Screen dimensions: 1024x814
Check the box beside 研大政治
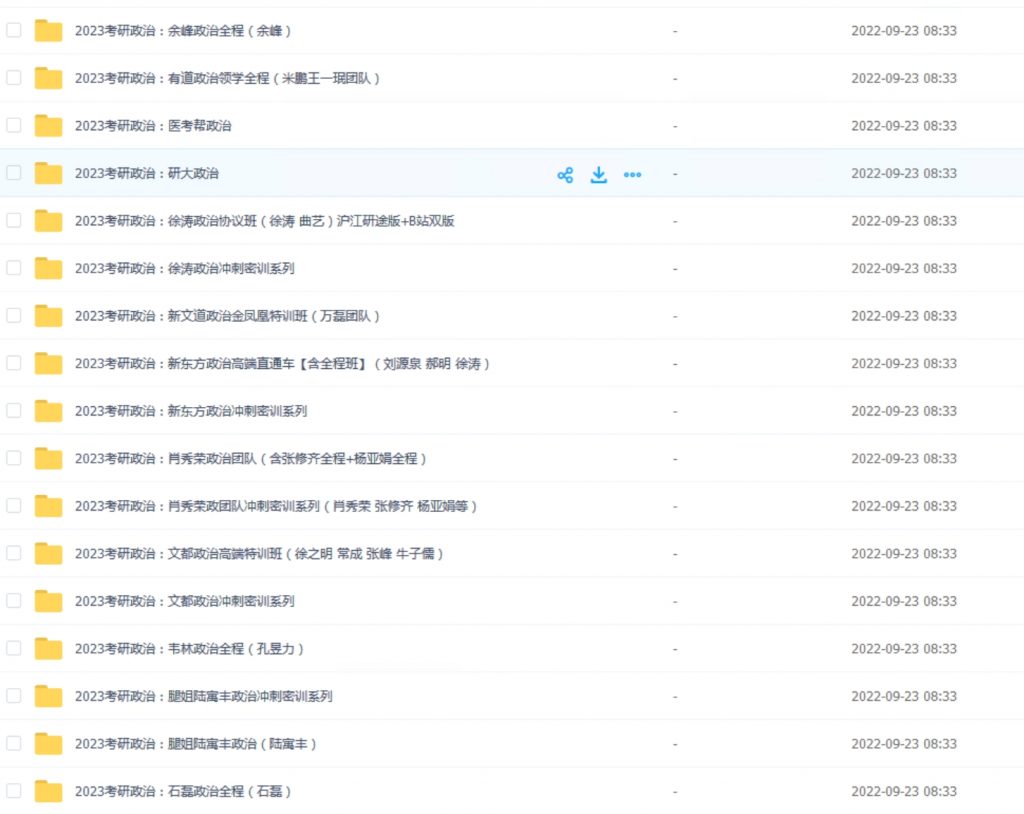point(14,172)
